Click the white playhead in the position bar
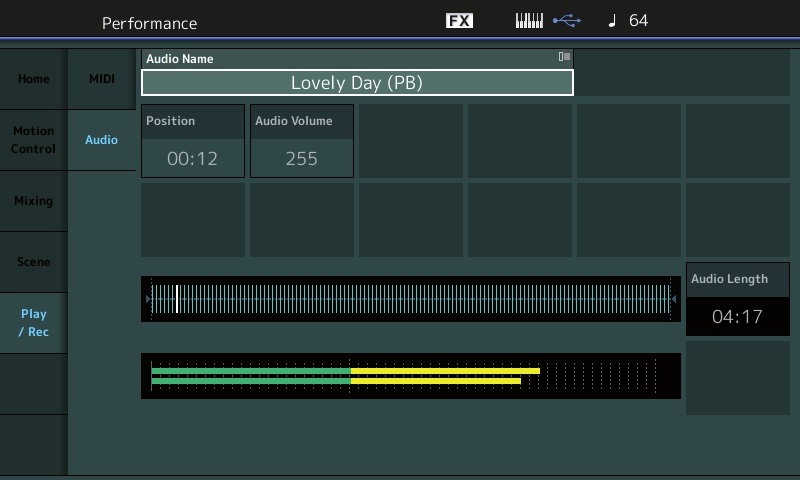The image size is (800, 480). coord(177,299)
